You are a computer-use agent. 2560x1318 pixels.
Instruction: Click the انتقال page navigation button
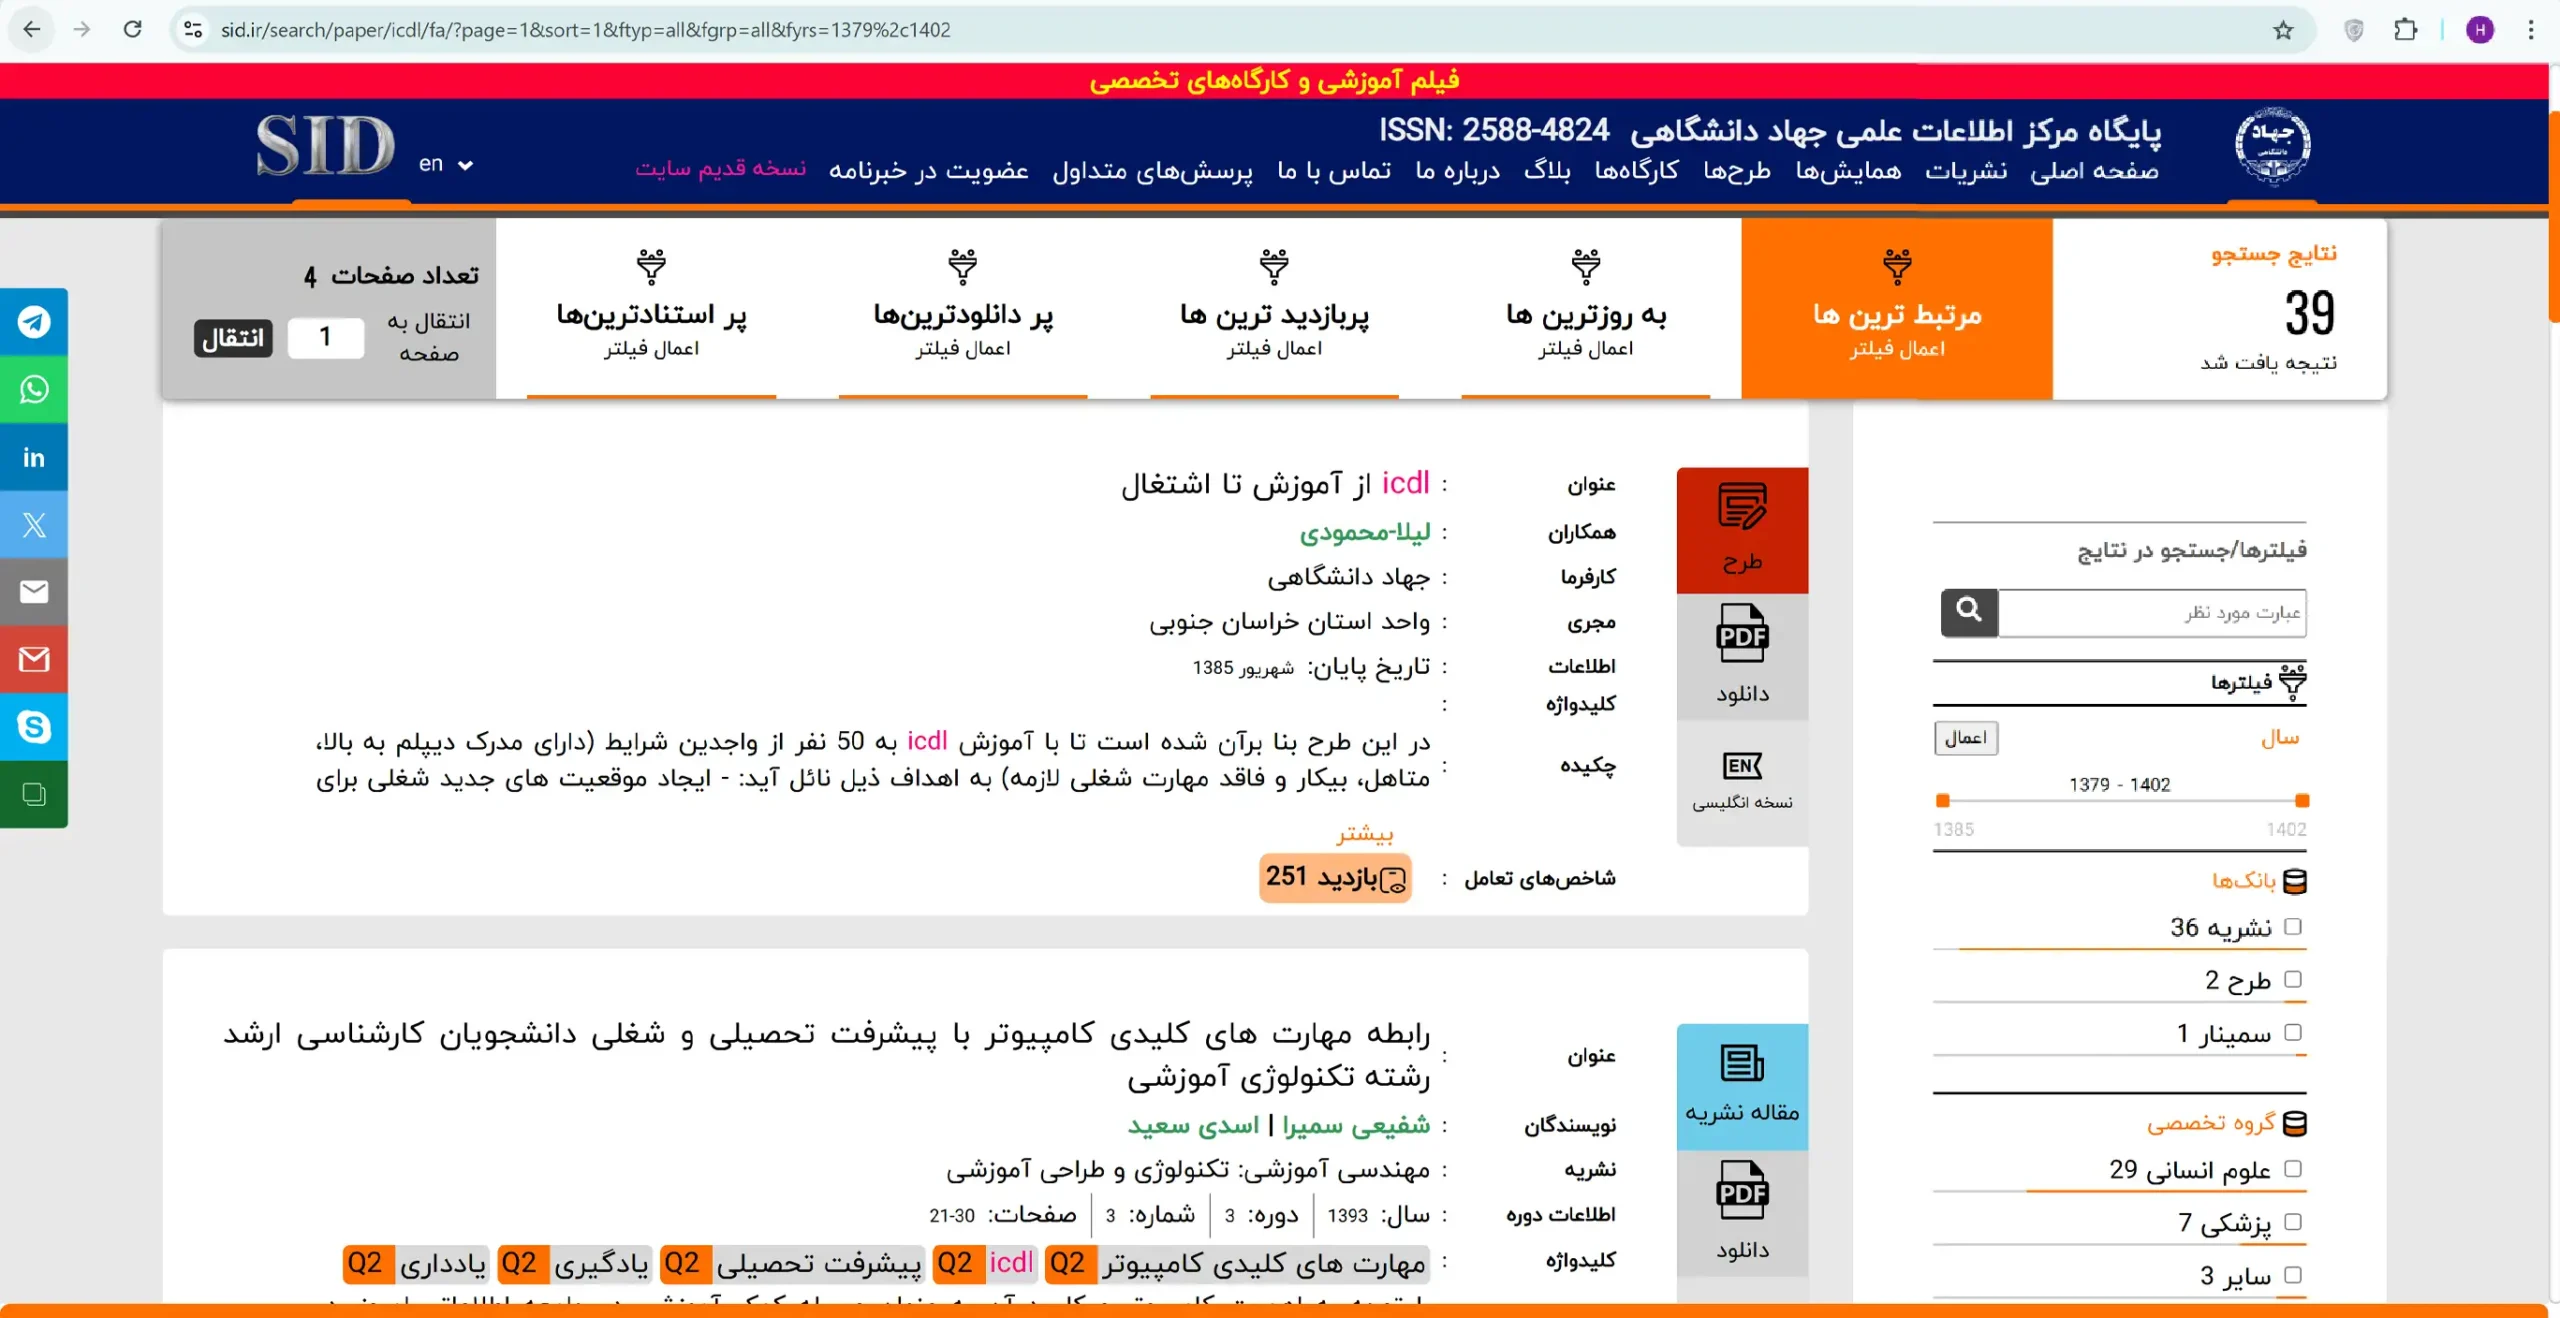[x=231, y=338]
